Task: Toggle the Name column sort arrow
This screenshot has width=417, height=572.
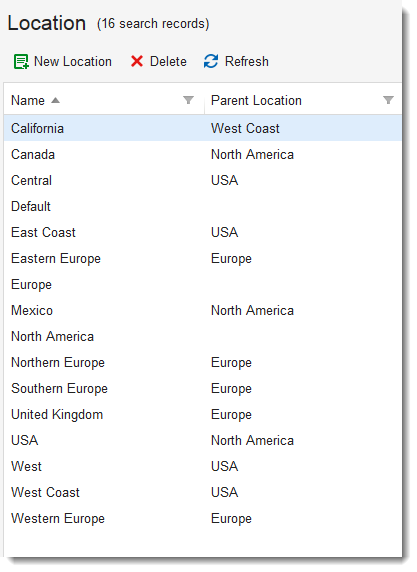Action: click(x=55, y=100)
